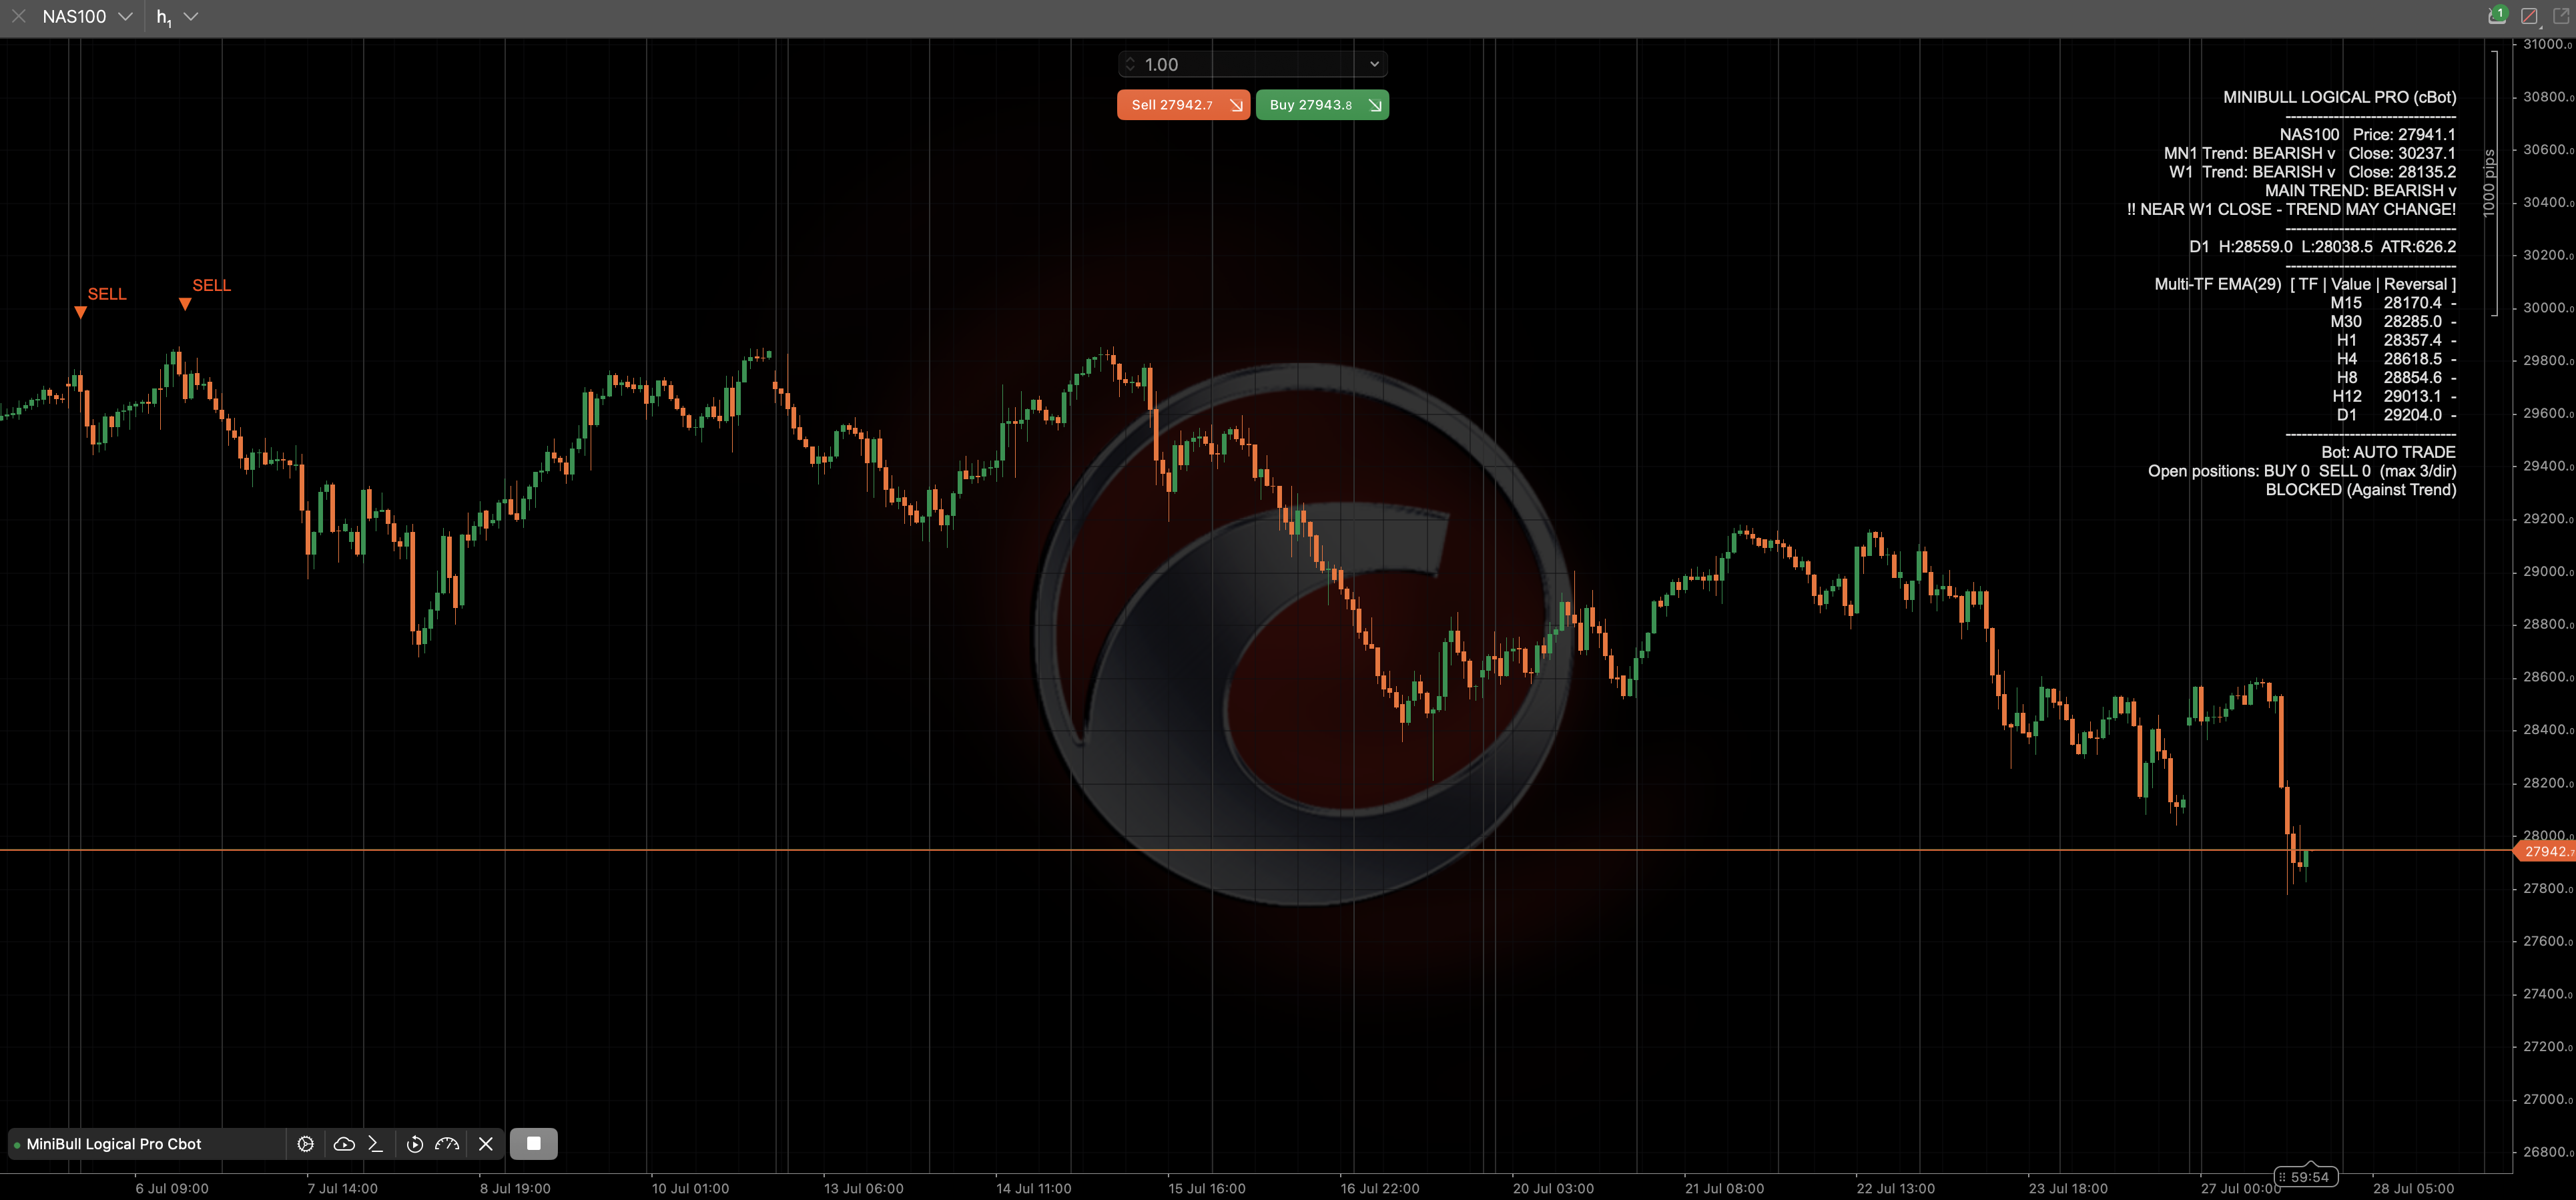Click the 29000.0 price axis label
The width and height of the screenshot is (2576, 1200).
(2547, 571)
